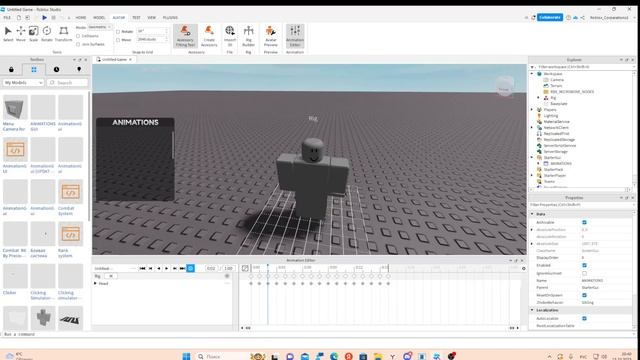Toggle the Animation Editor button
Image resolution: width=640 pixels, height=360 pixels.
point(295,36)
